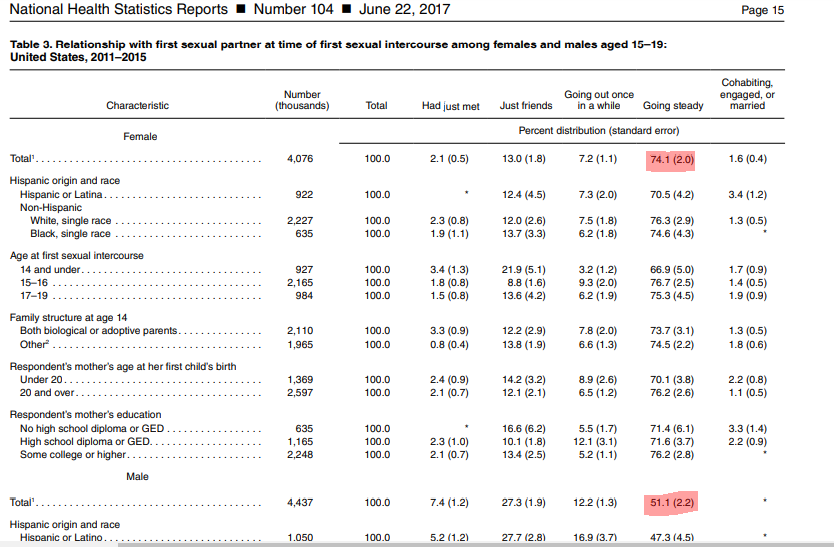Click the "76.3 (2.9)" cell
The width and height of the screenshot is (834, 547).
[x=672, y=221]
